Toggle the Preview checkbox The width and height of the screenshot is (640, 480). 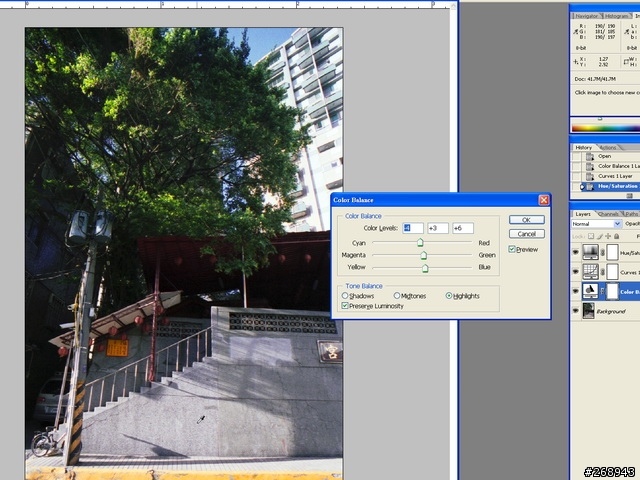click(x=512, y=249)
